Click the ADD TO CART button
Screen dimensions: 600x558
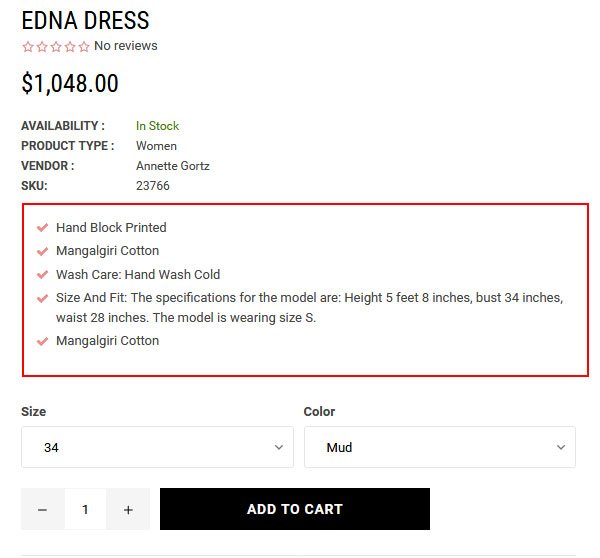coord(294,509)
